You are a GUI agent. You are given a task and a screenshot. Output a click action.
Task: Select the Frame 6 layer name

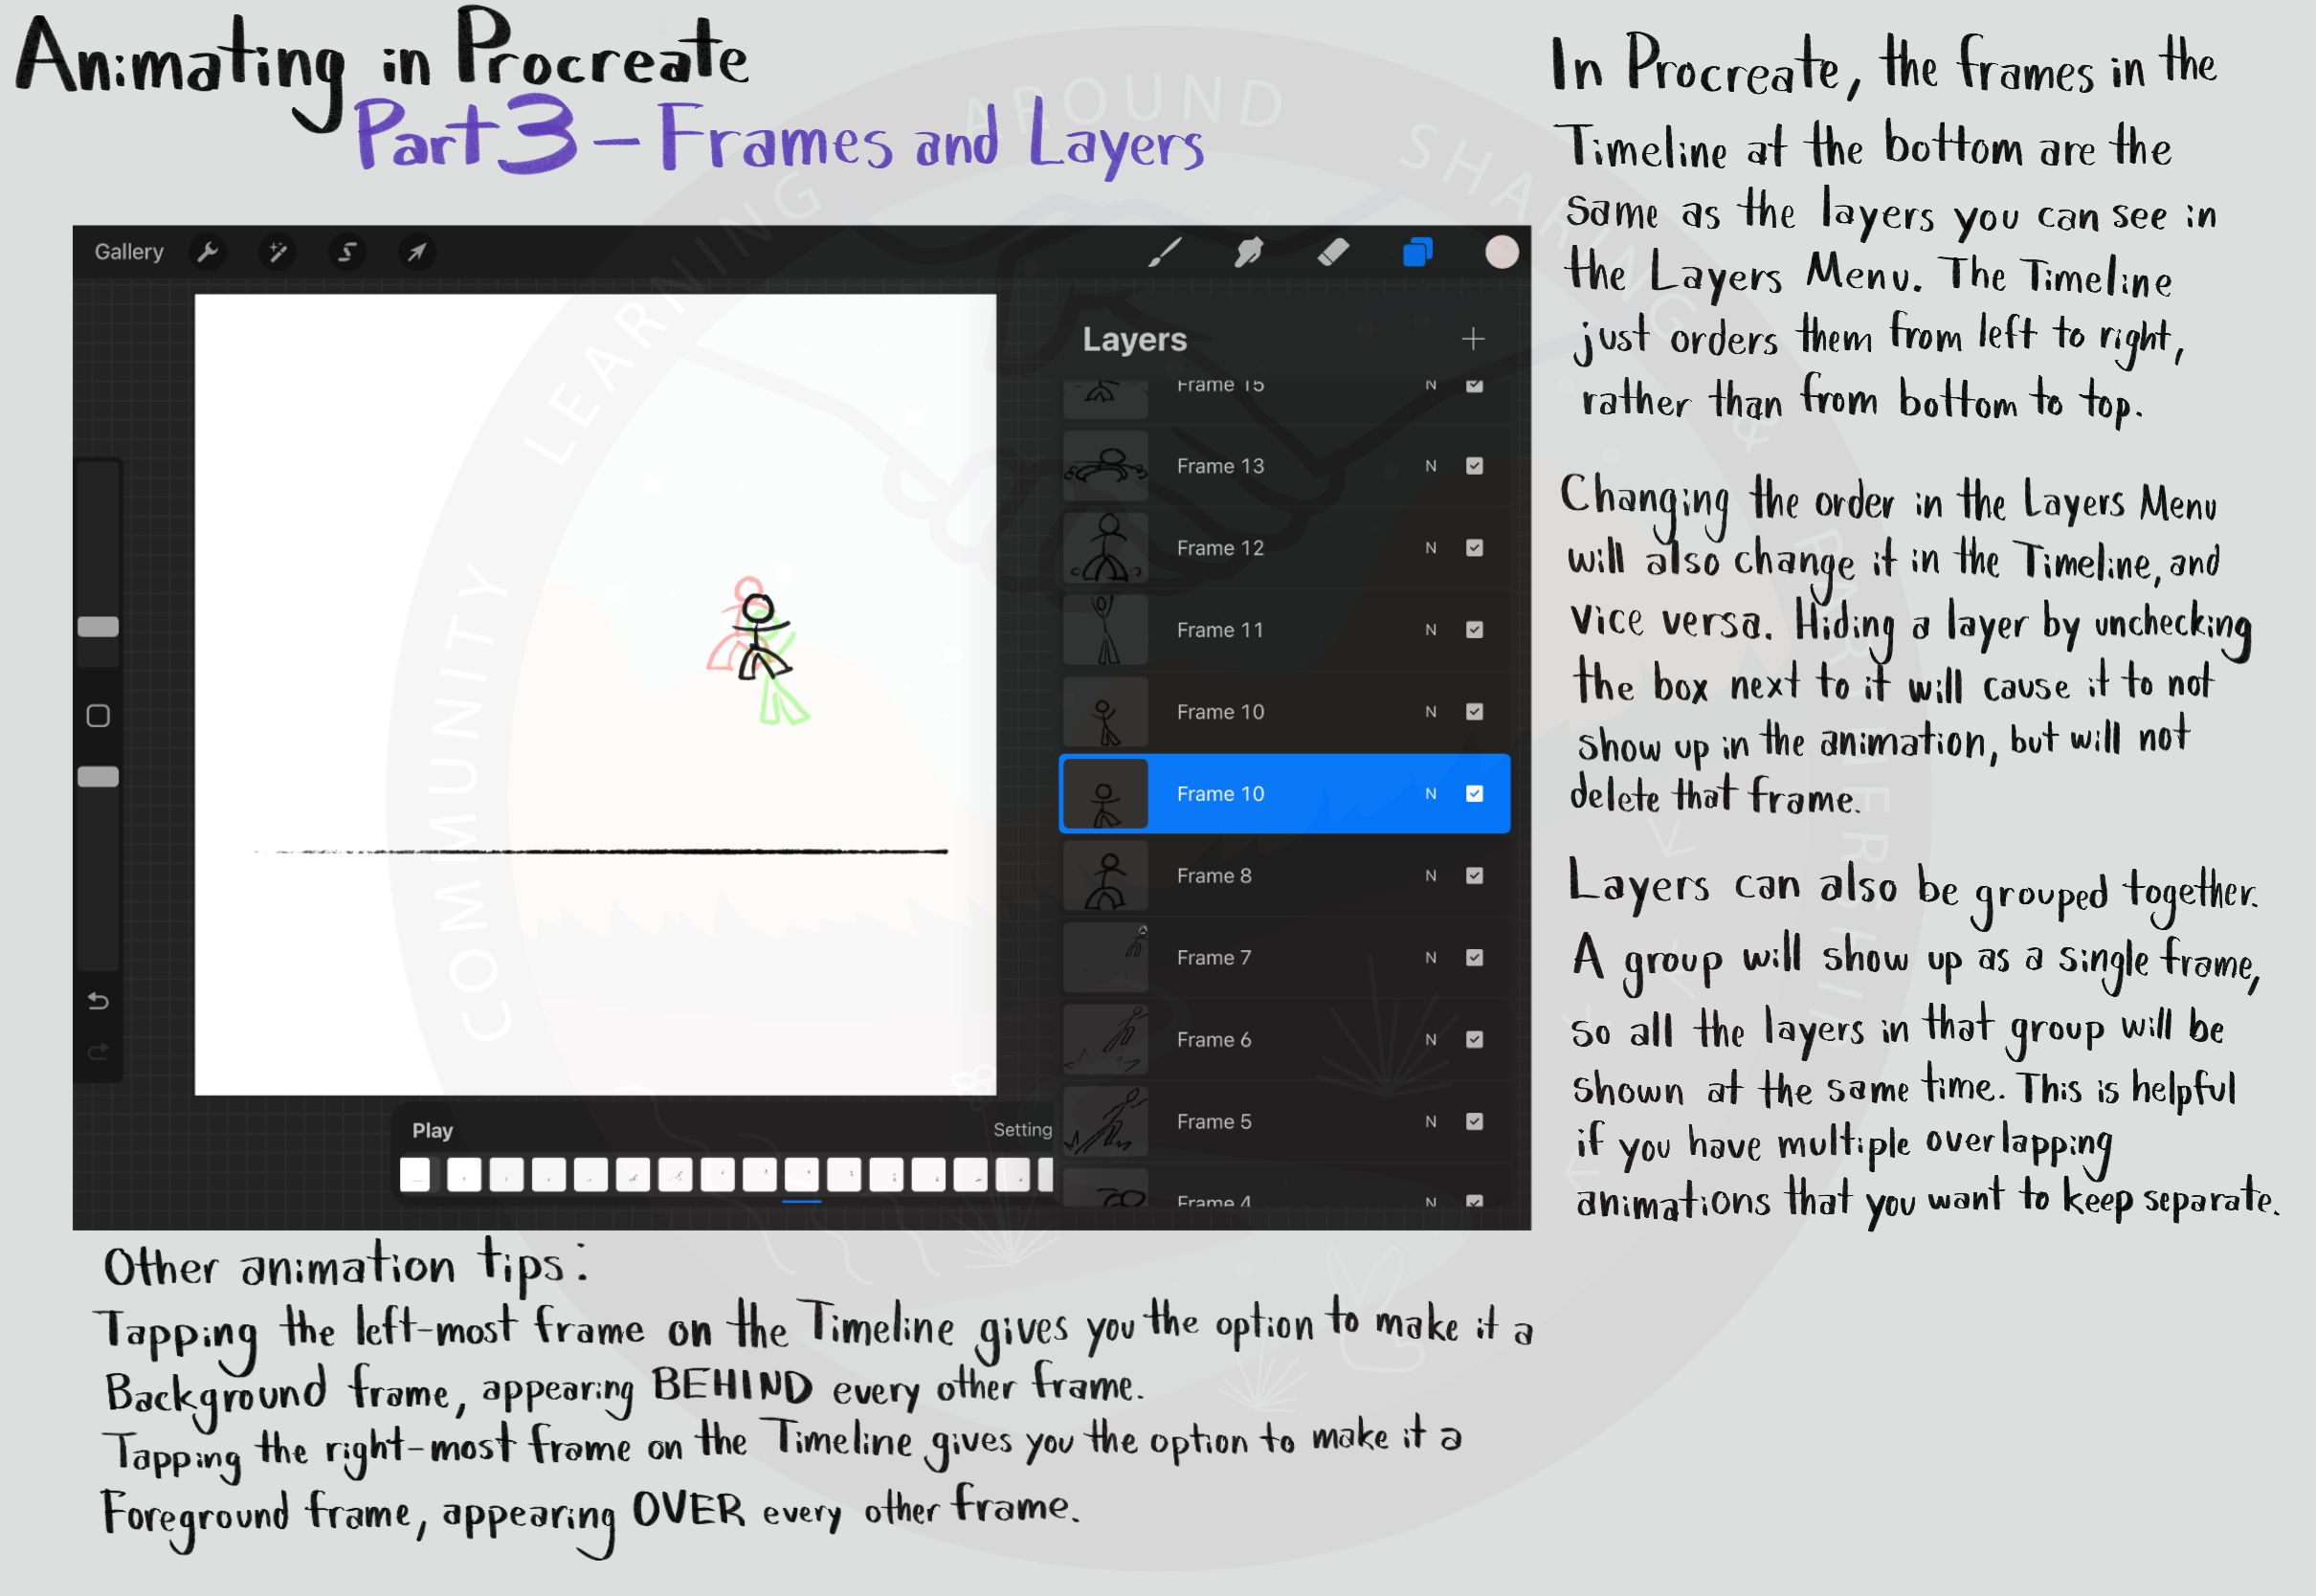click(x=1214, y=1040)
